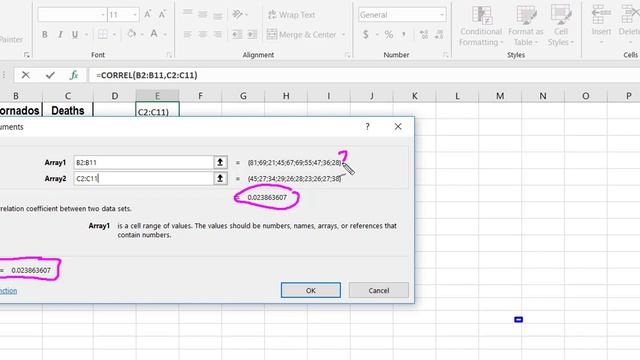Open Alignment settings dialog launcher
The height and width of the screenshot is (360, 640).
point(348,55)
